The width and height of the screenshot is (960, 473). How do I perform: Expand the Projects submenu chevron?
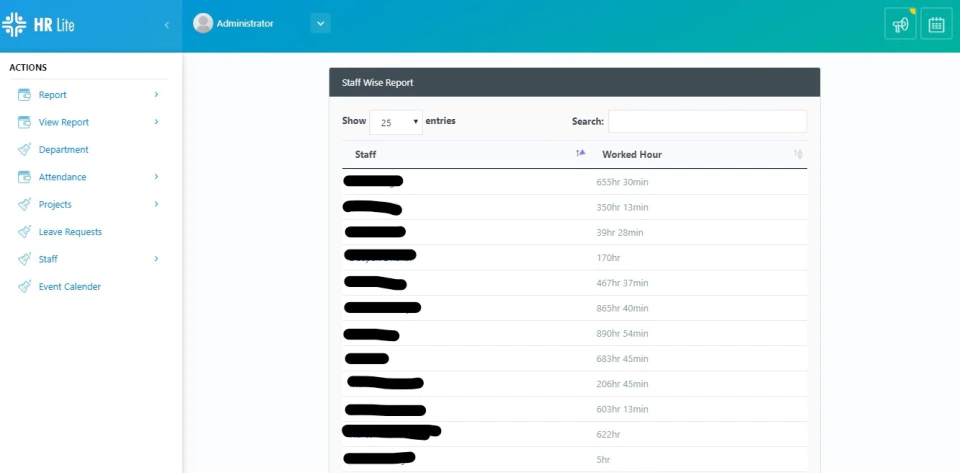click(x=156, y=204)
